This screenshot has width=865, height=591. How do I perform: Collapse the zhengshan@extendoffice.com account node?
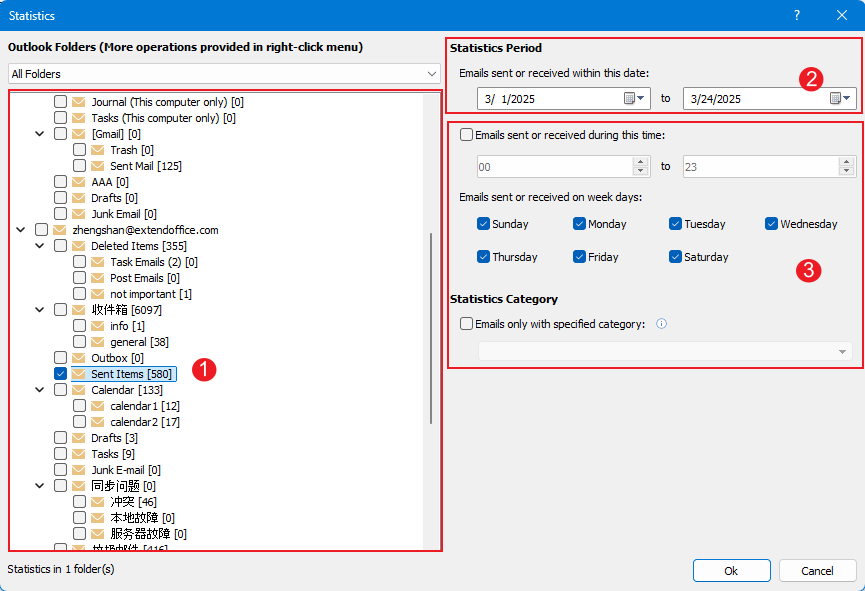pos(21,230)
